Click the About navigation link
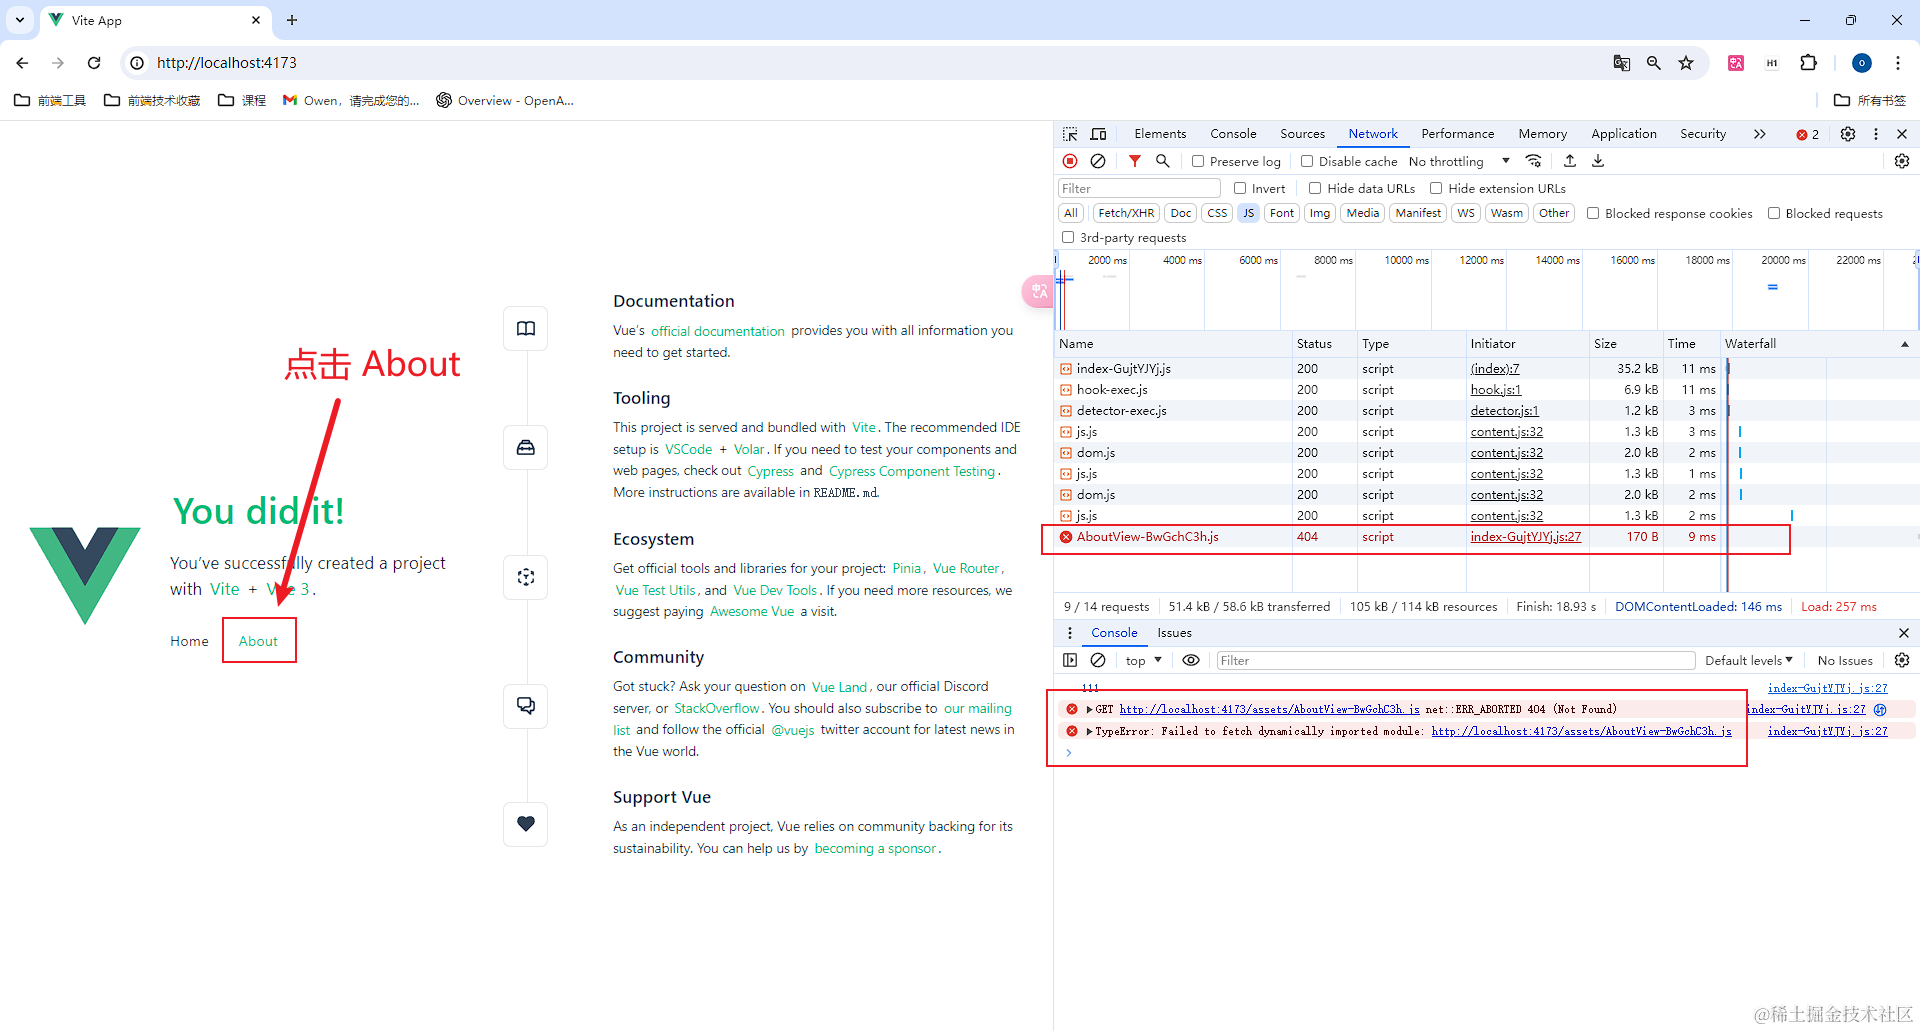 (258, 641)
